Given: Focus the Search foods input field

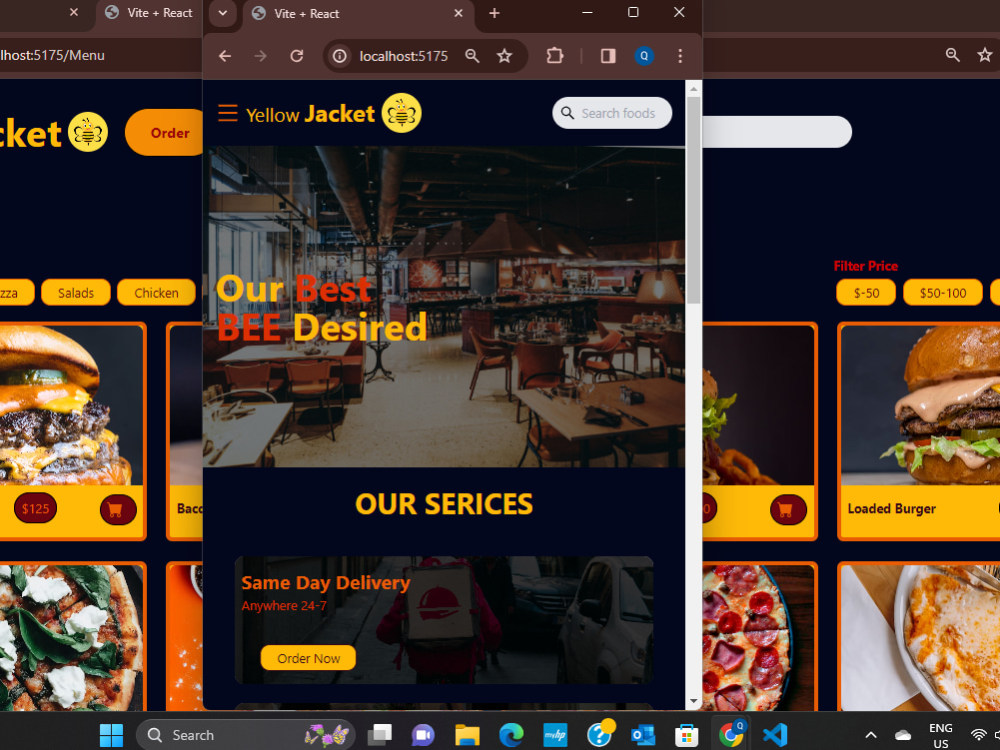Looking at the screenshot, I should 612,113.
